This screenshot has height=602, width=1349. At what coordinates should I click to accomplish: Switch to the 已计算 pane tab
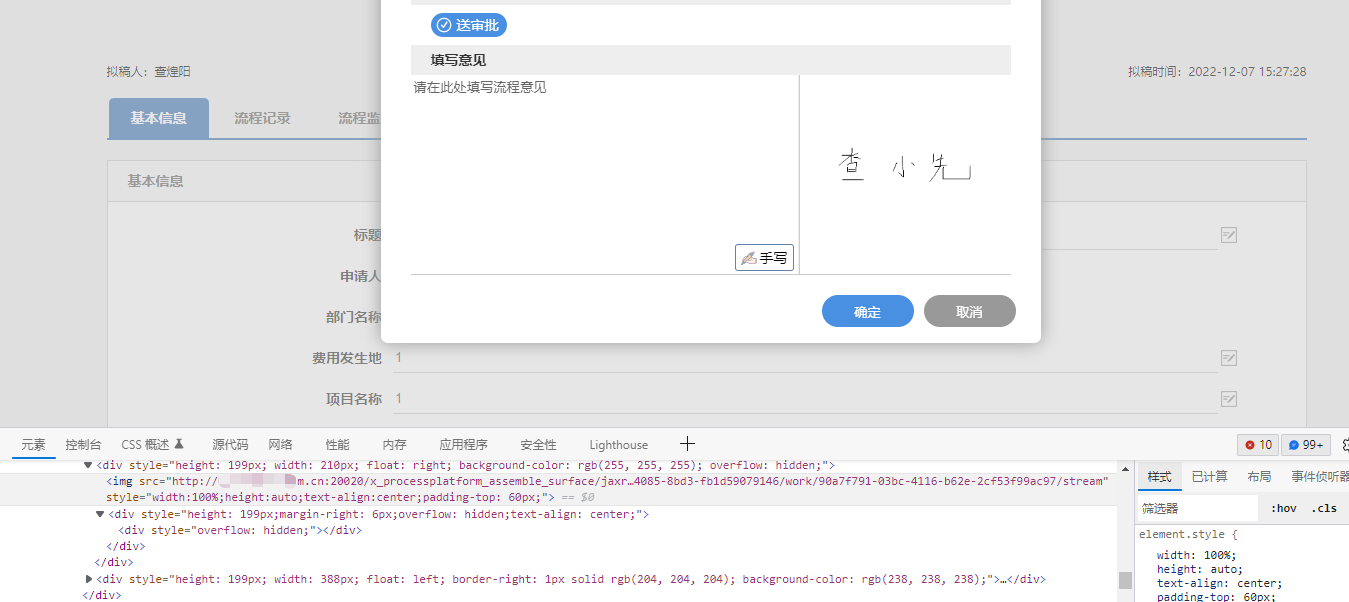(1209, 477)
